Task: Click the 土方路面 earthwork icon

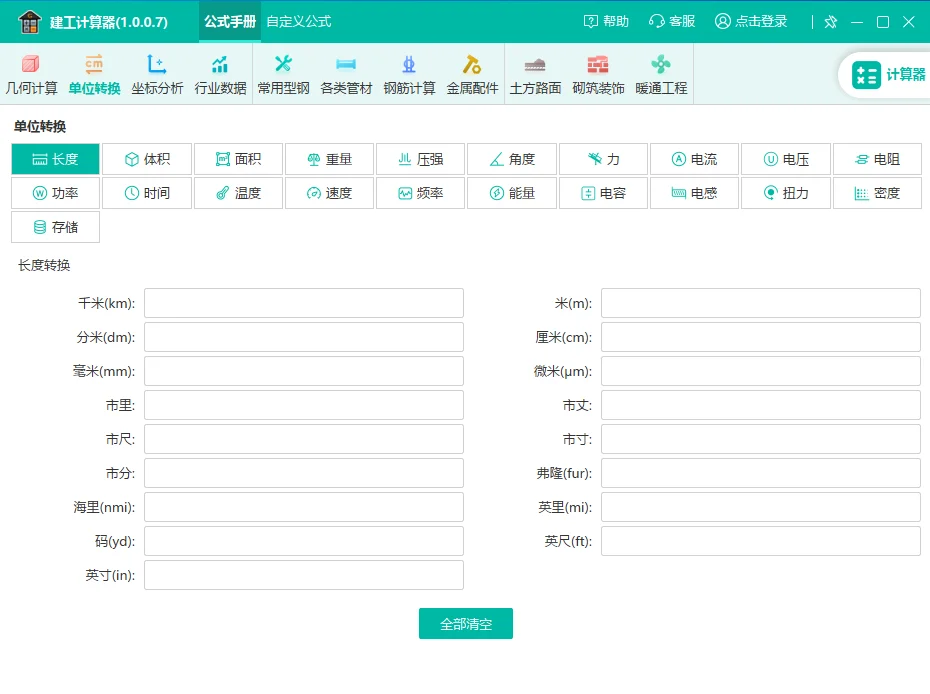Action: click(x=535, y=73)
